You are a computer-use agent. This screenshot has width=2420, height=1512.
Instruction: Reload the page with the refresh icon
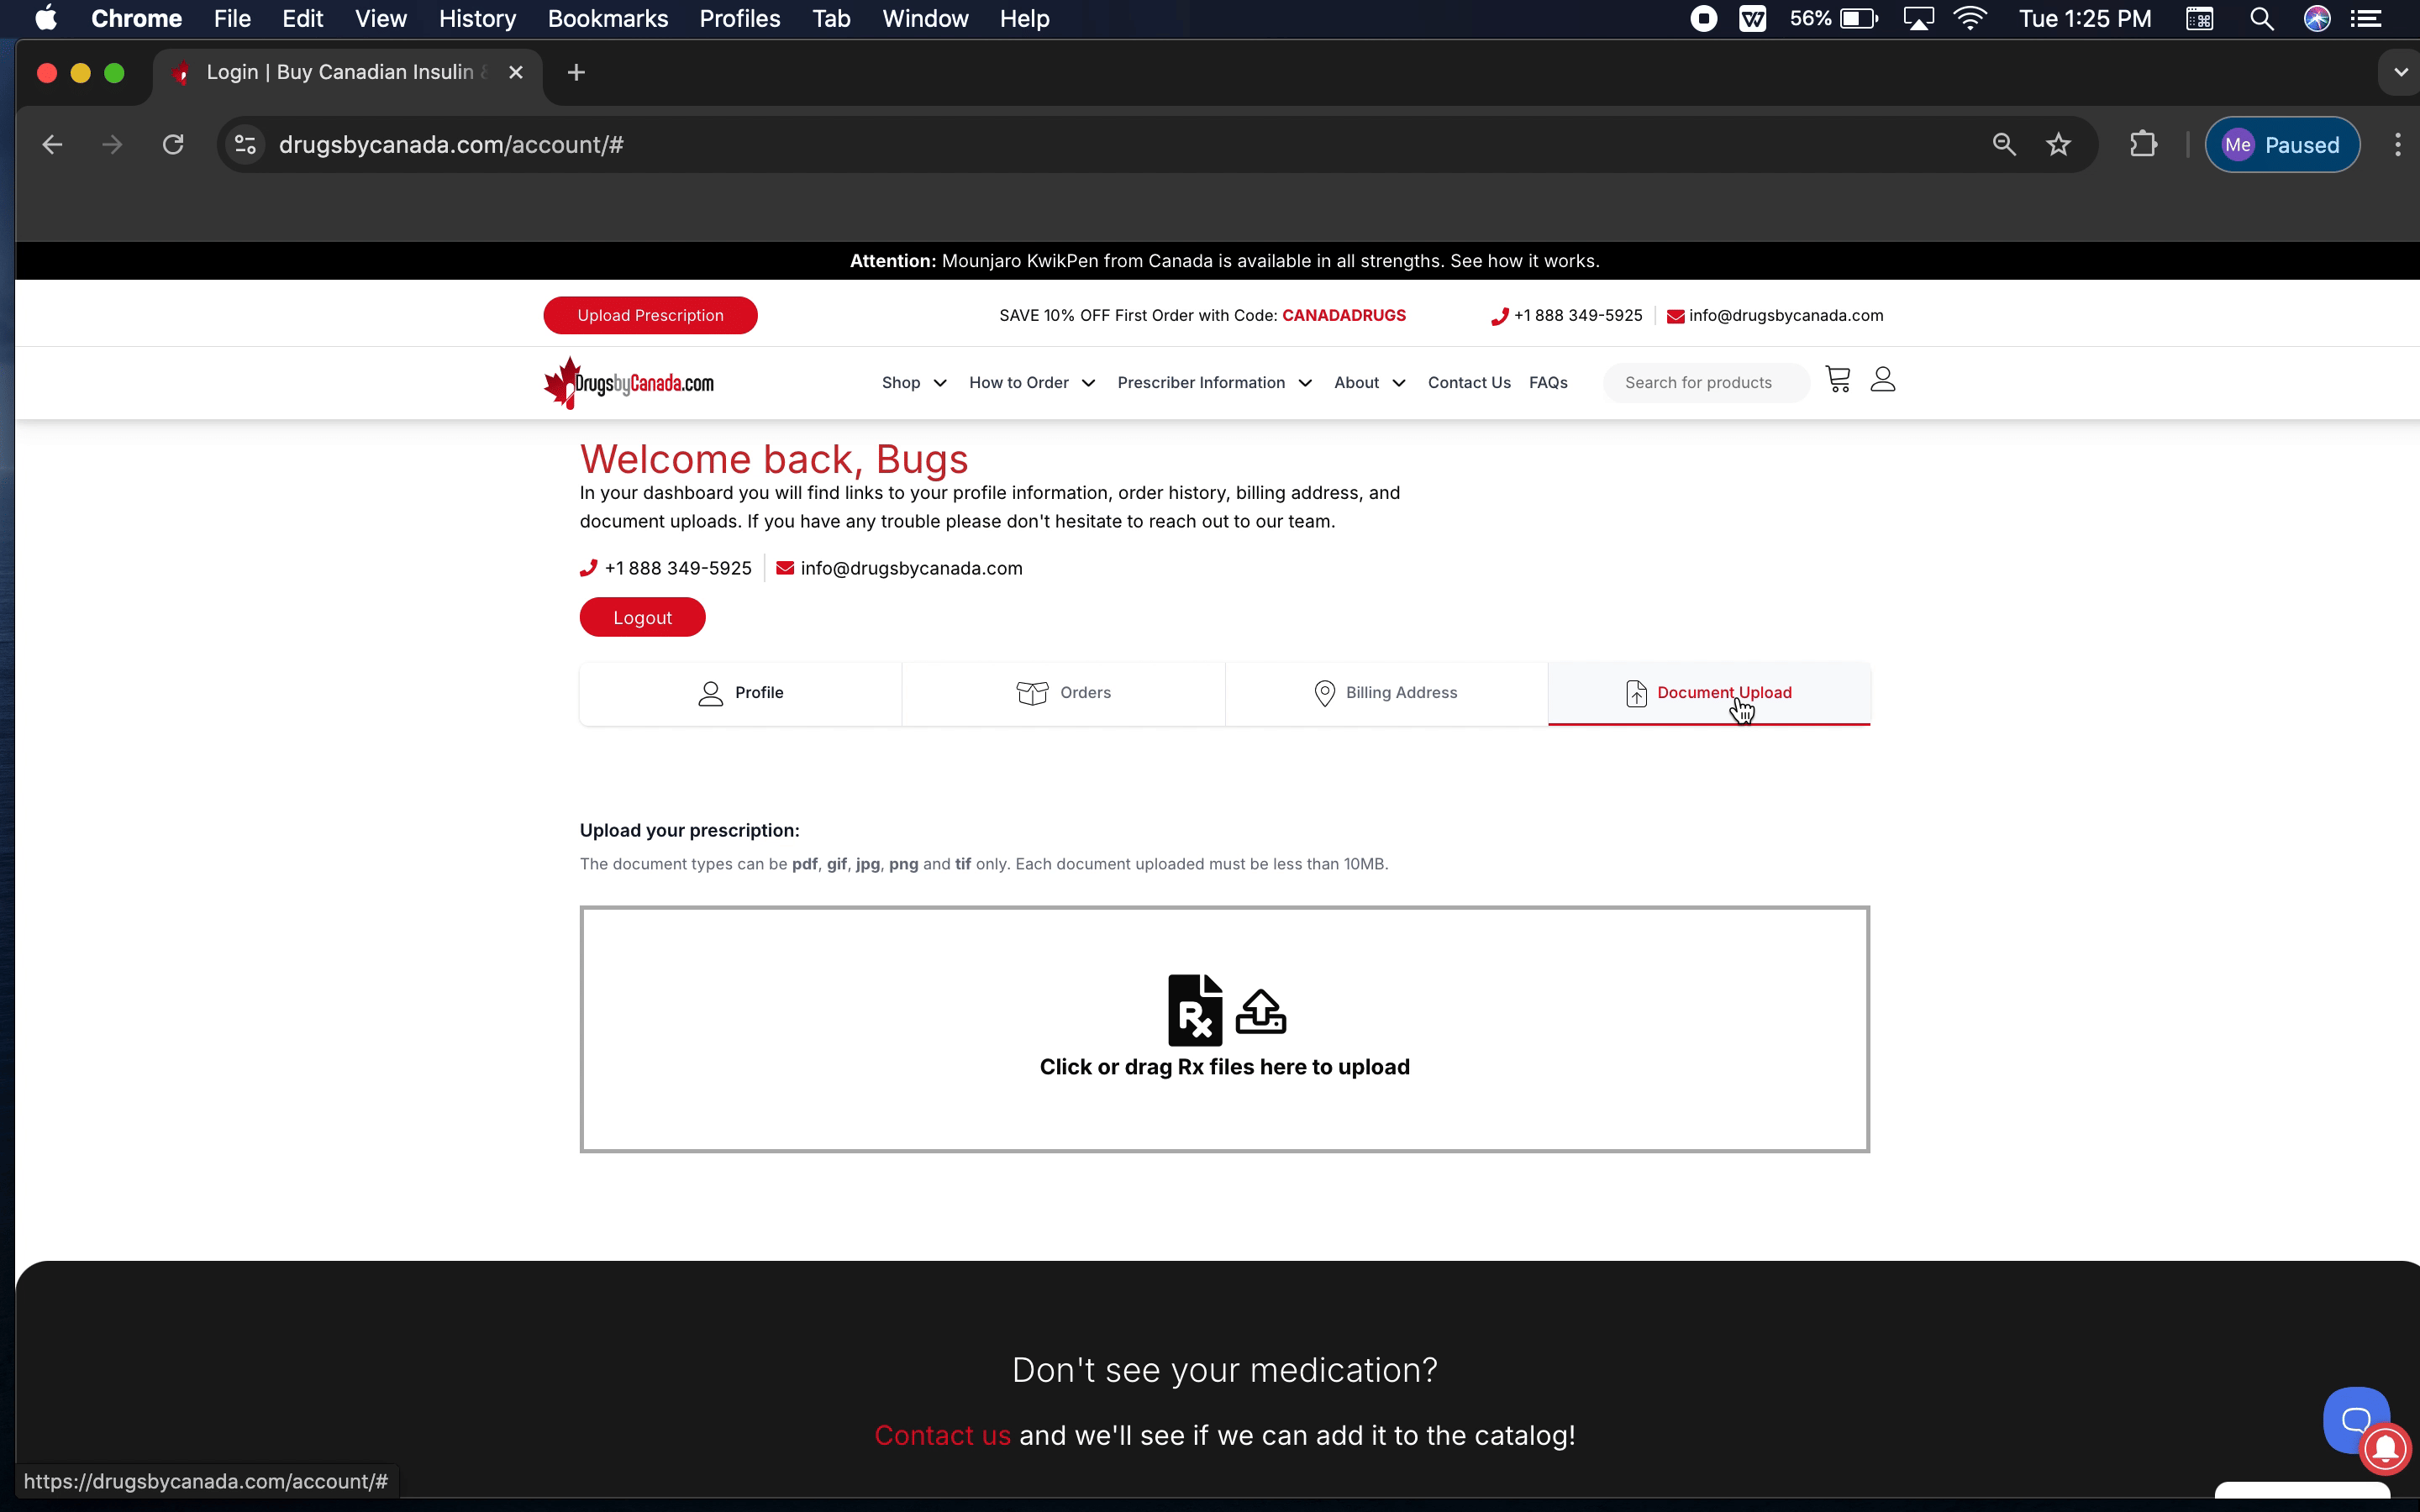point(173,145)
